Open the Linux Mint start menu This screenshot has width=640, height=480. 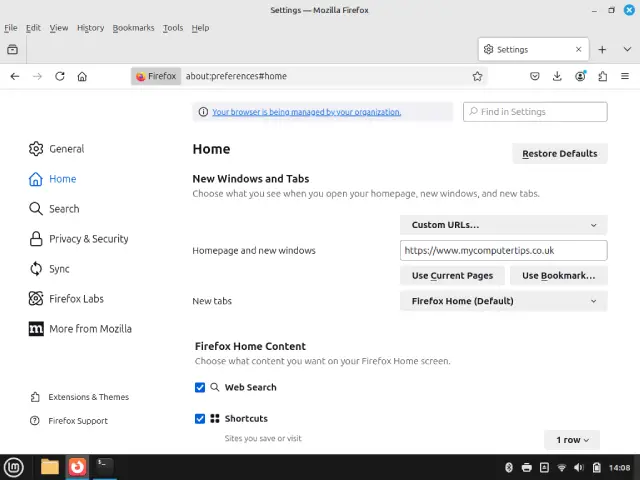coord(14,467)
